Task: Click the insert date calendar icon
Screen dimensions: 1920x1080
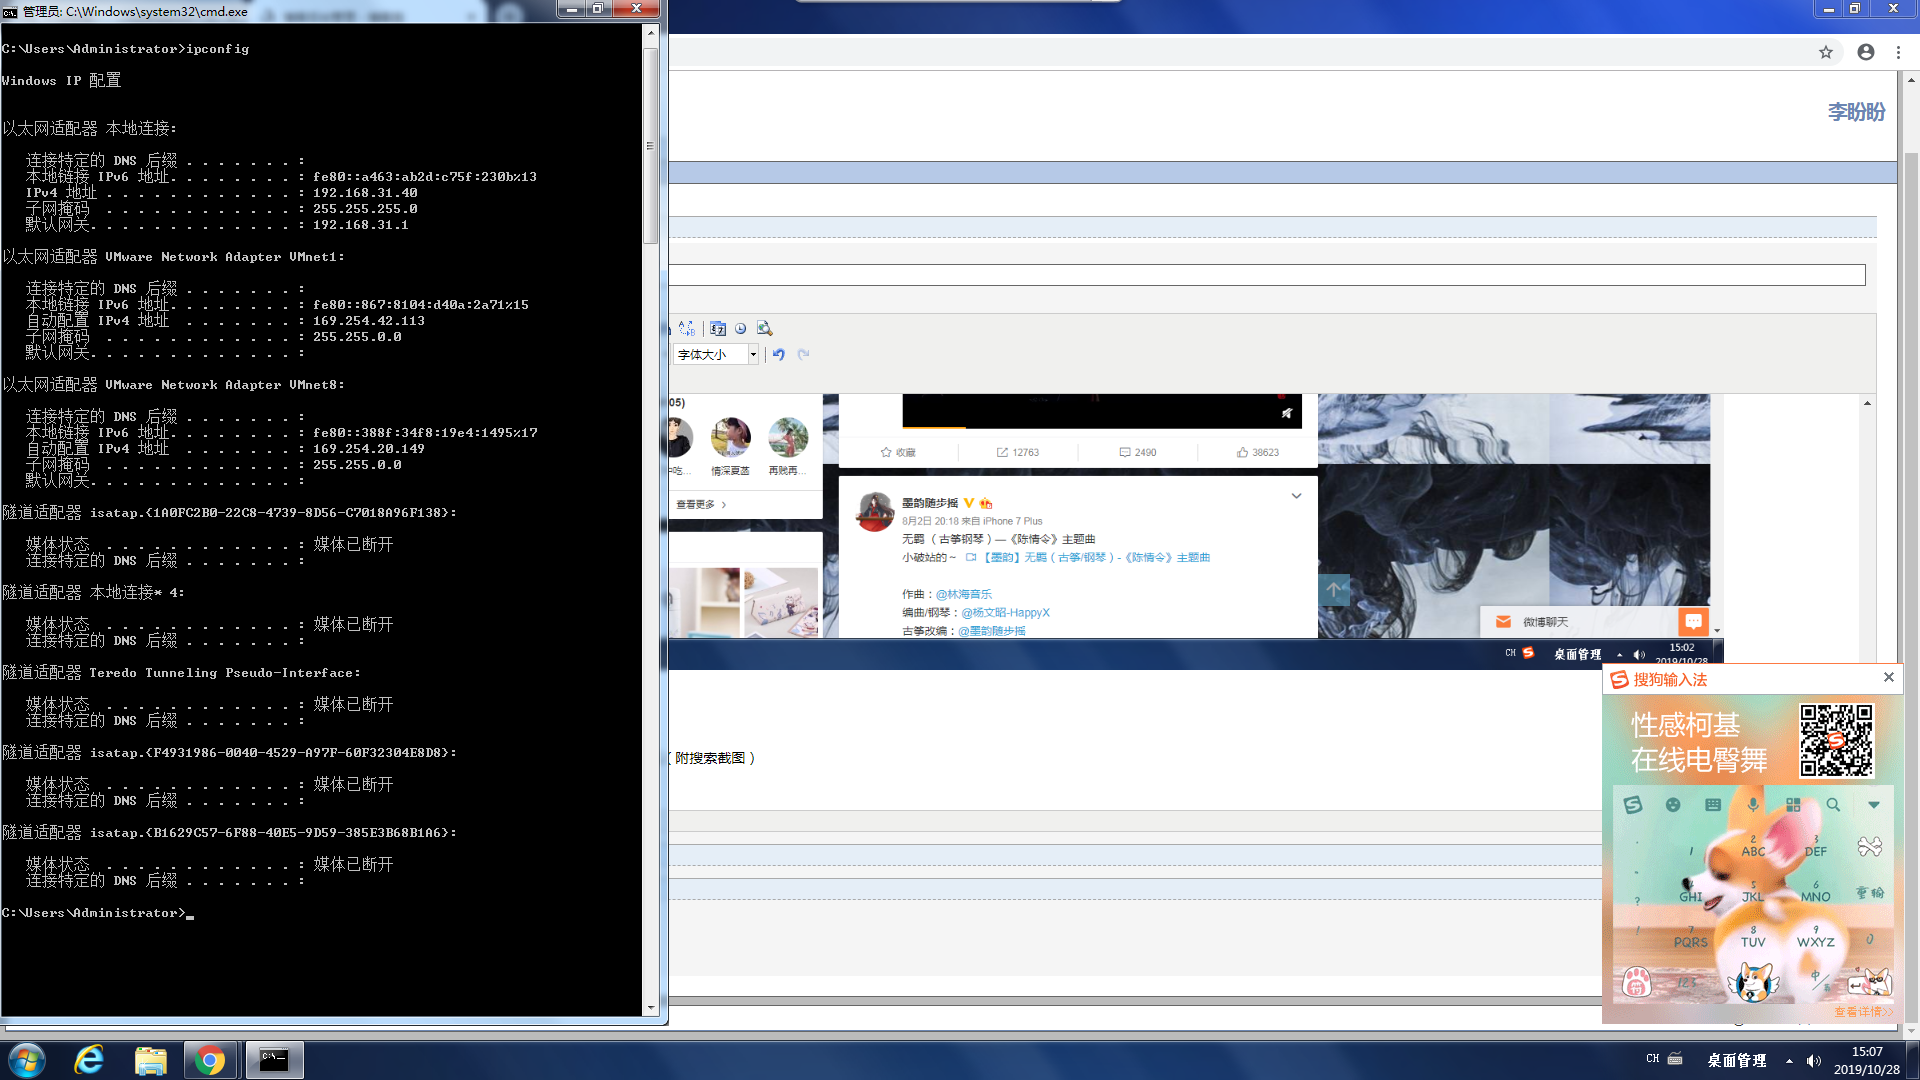Action: [x=718, y=328]
